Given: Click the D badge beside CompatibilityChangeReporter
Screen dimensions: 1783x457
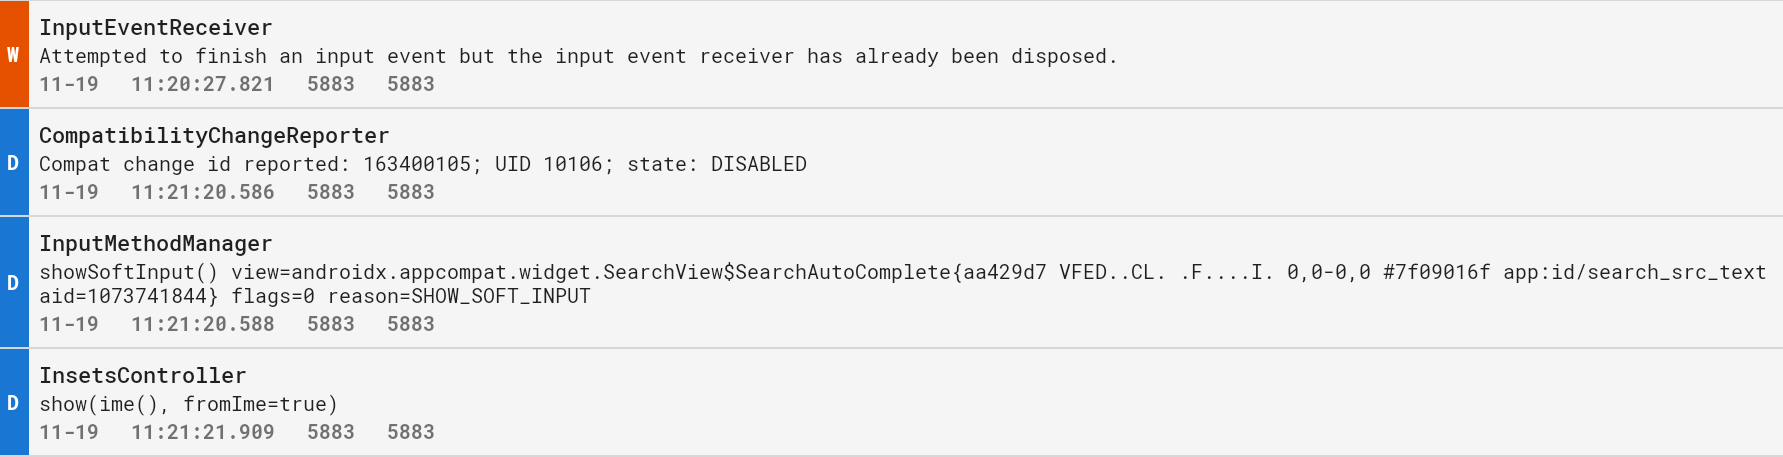Looking at the screenshot, I should pyautogui.click(x=14, y=162).
